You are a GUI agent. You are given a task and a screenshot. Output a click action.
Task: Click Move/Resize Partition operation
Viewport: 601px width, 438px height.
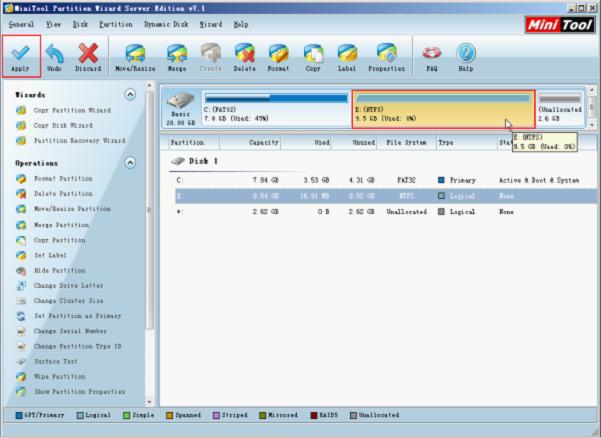click(72, 209)
